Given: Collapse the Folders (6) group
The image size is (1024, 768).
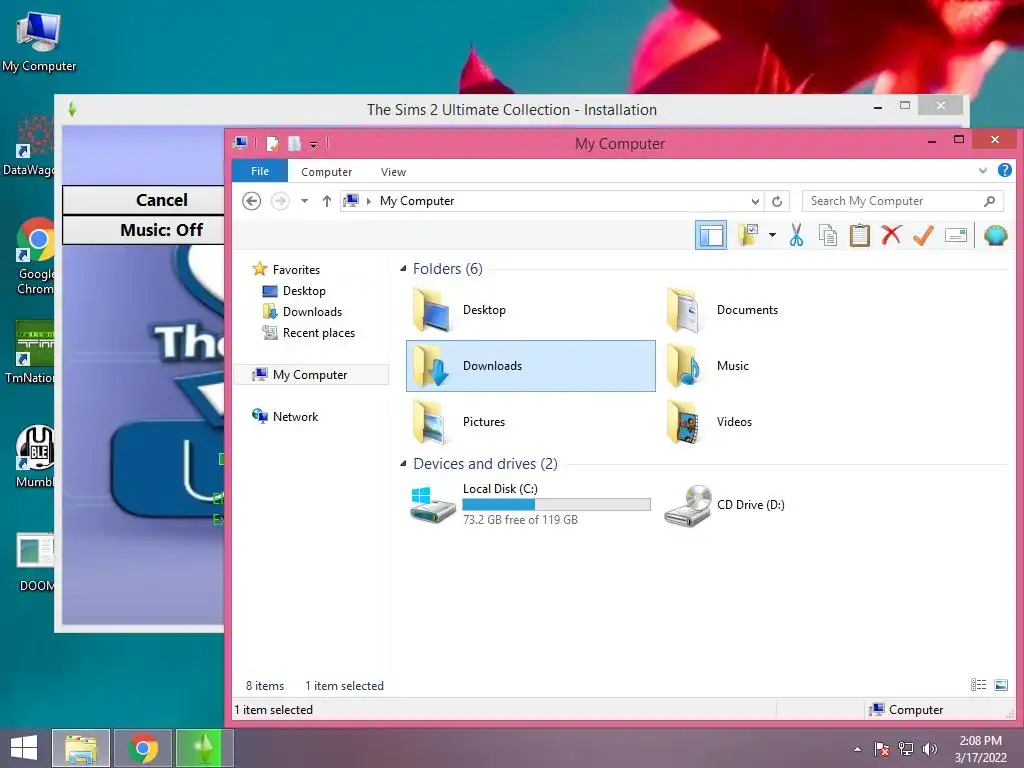Looking at the screenshot, I should click(403, 268).
